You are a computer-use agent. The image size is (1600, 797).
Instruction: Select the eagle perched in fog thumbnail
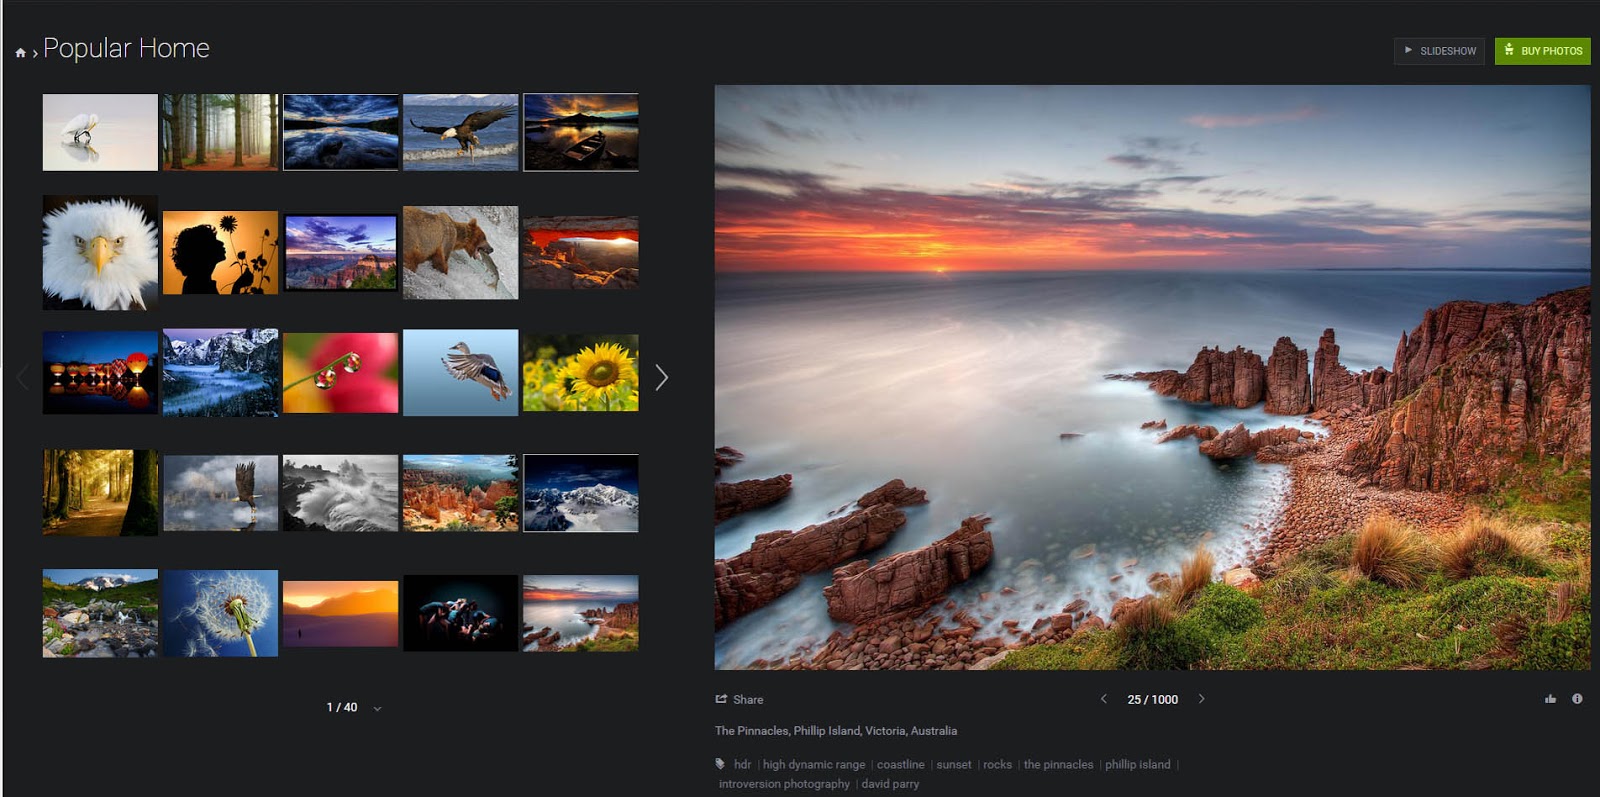pyautogui.click(x=220, y=492)
